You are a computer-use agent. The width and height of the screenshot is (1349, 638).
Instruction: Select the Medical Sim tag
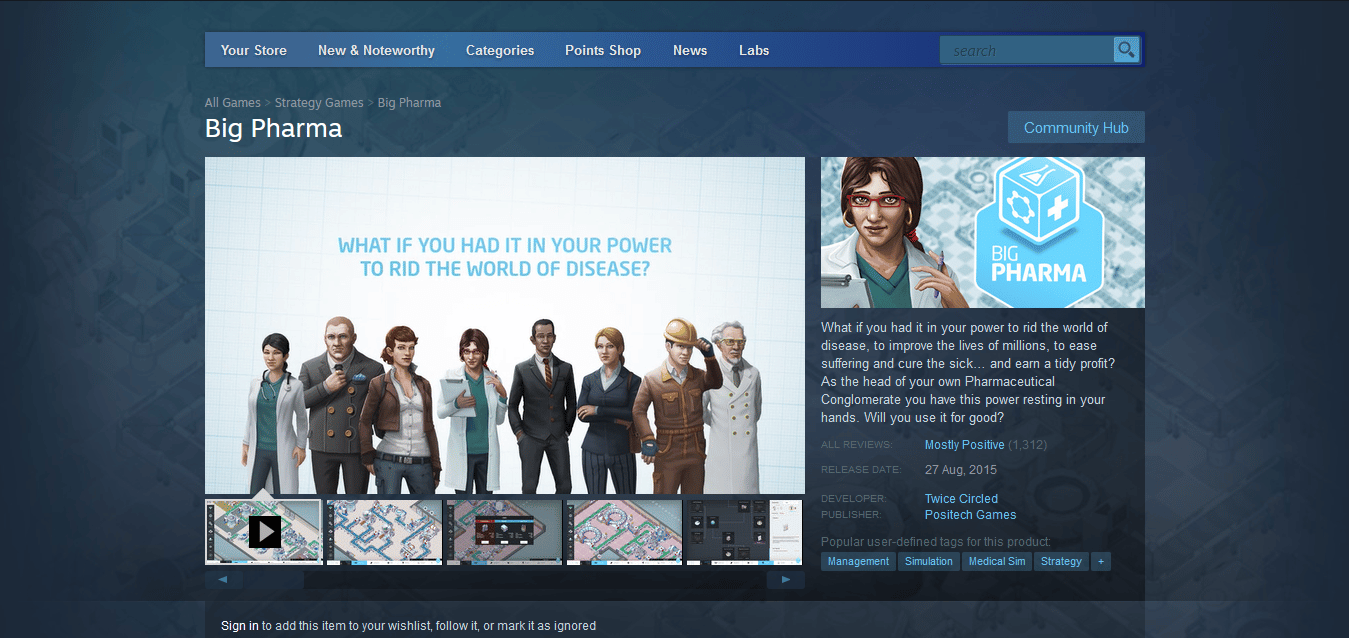coord(997,561)
